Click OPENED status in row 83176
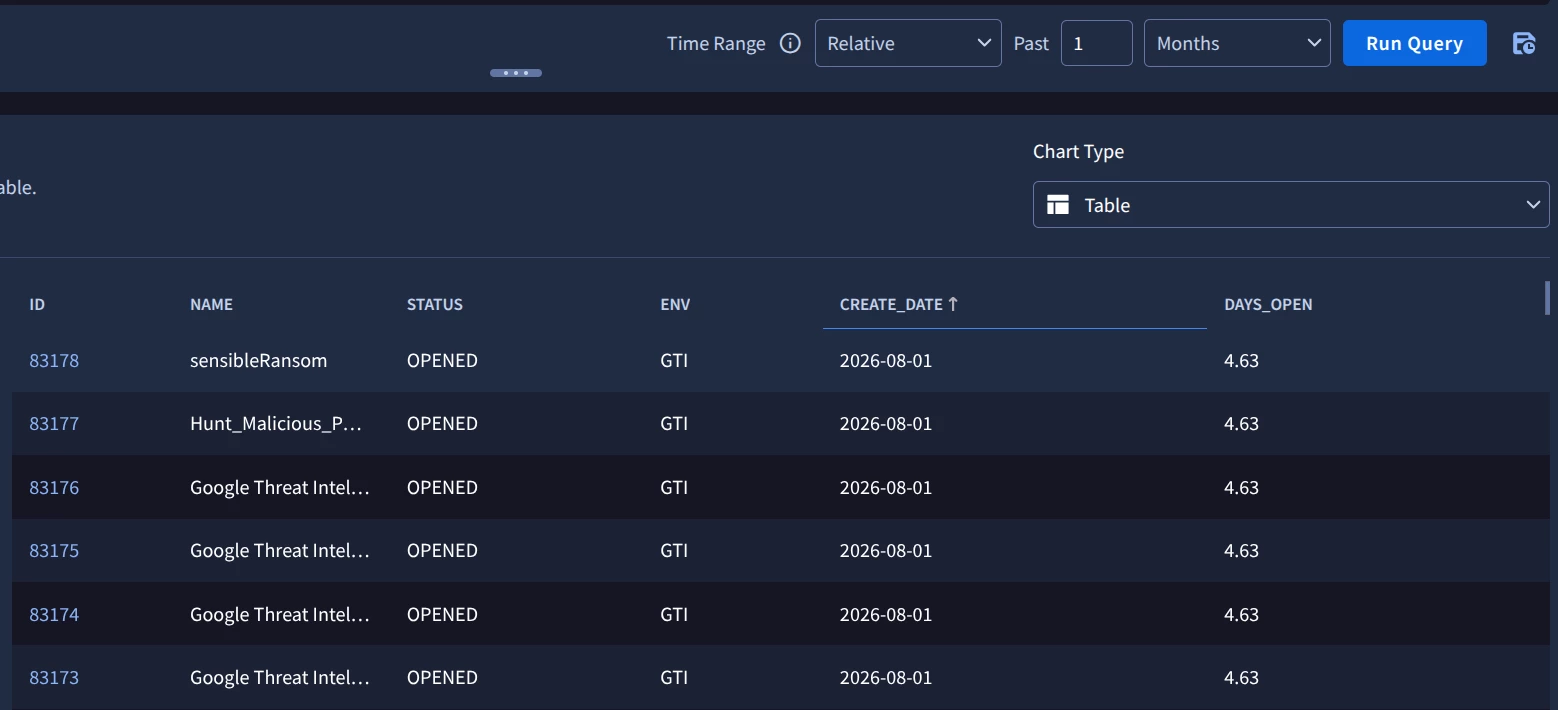The height and width of the screenshot is (710, 1558). pyautogui.click(x=442, y=487)
